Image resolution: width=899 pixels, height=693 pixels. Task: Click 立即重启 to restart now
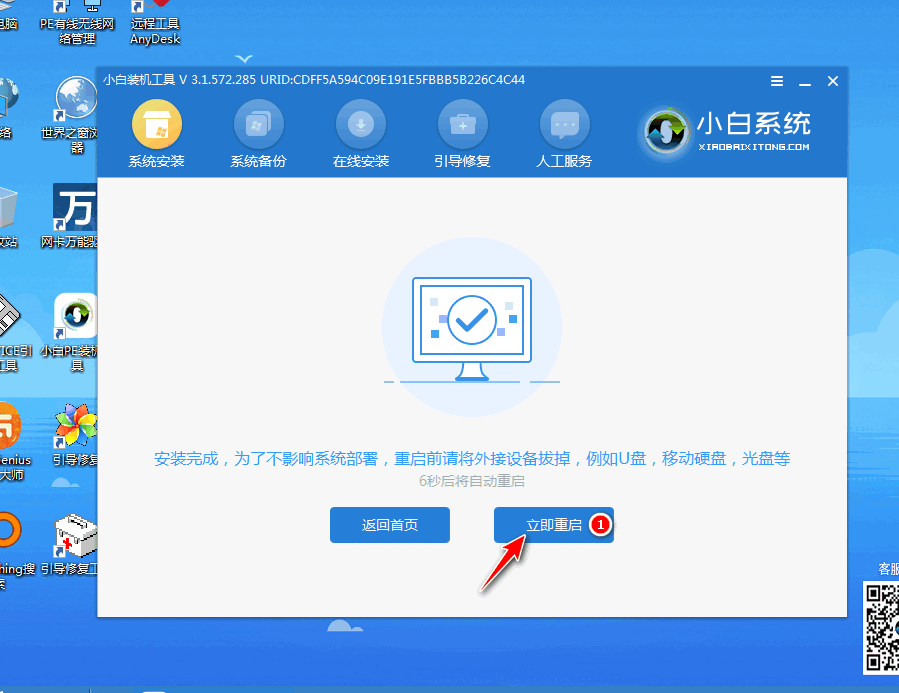(x=554, y=525)
